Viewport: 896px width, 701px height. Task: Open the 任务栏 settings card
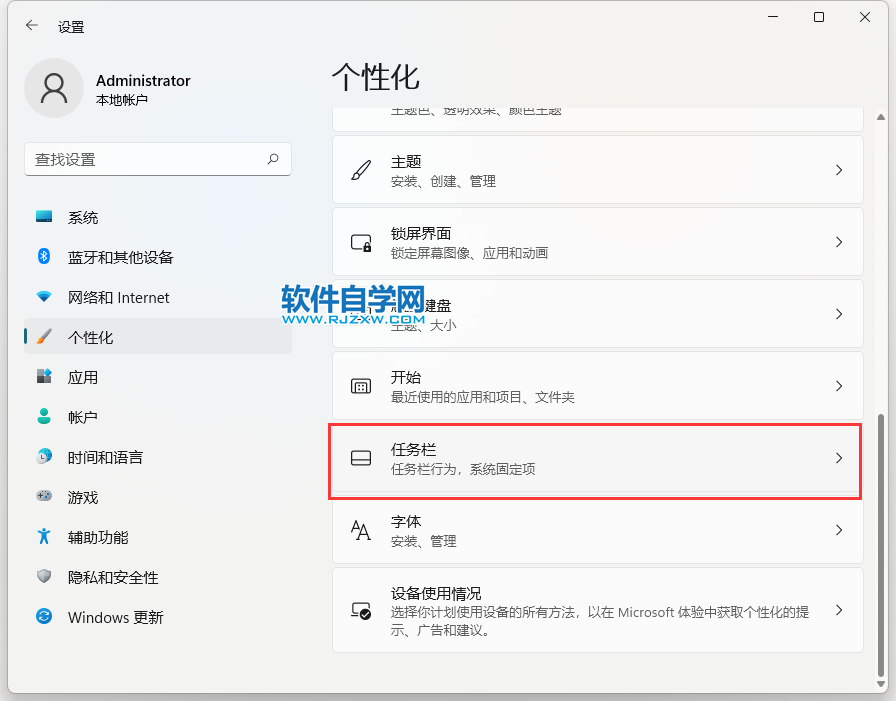click(x=598, y=458)
